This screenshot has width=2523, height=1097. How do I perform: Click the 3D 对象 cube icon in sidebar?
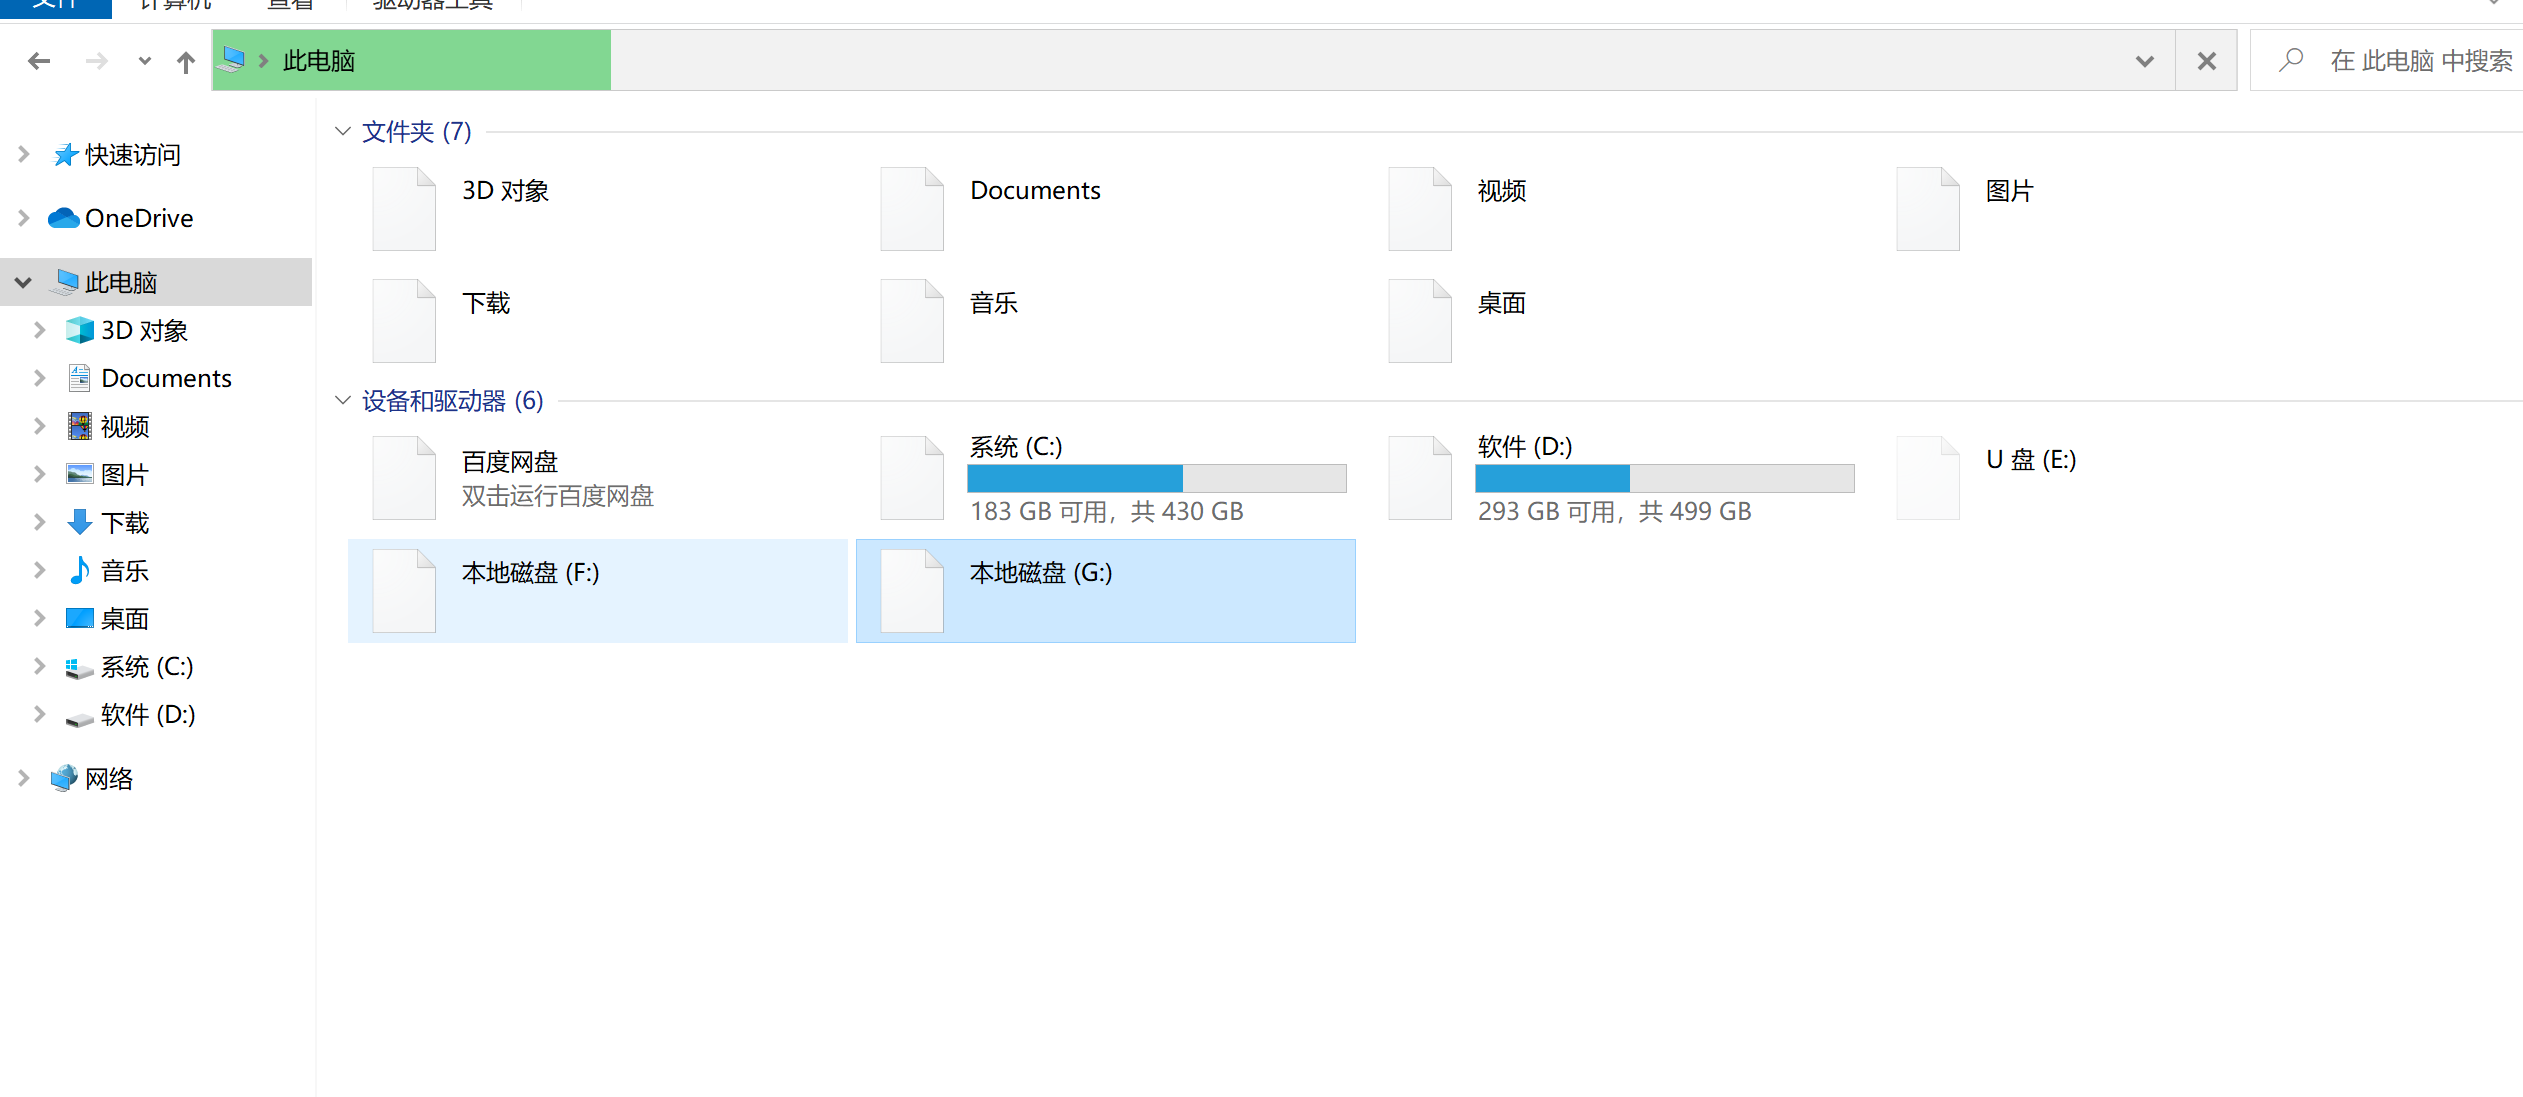pyautogui.click(x=80, y=330)
